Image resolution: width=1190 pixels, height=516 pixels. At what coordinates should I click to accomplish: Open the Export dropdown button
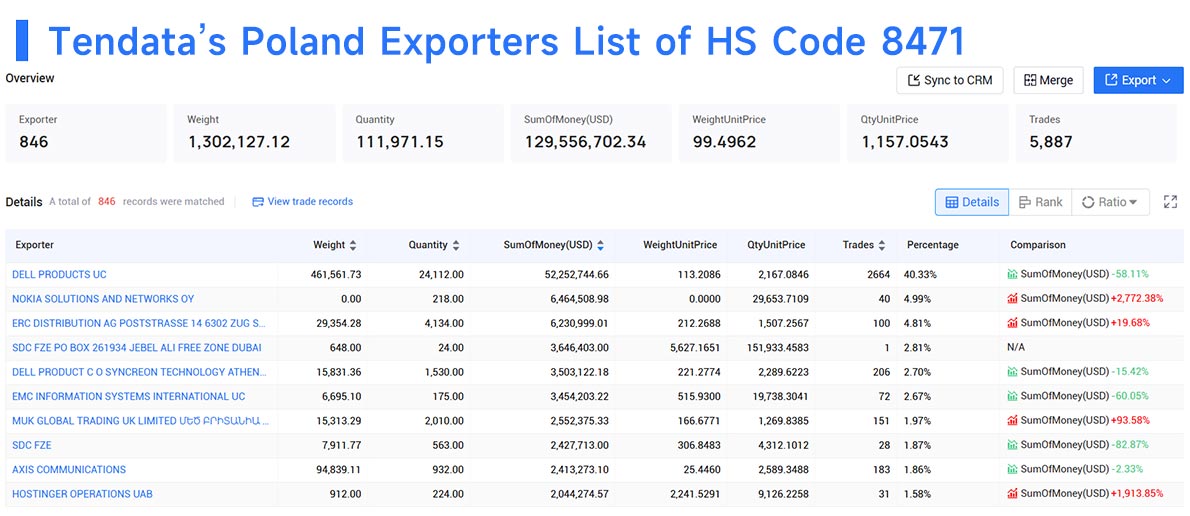(x=1138, y=80)
